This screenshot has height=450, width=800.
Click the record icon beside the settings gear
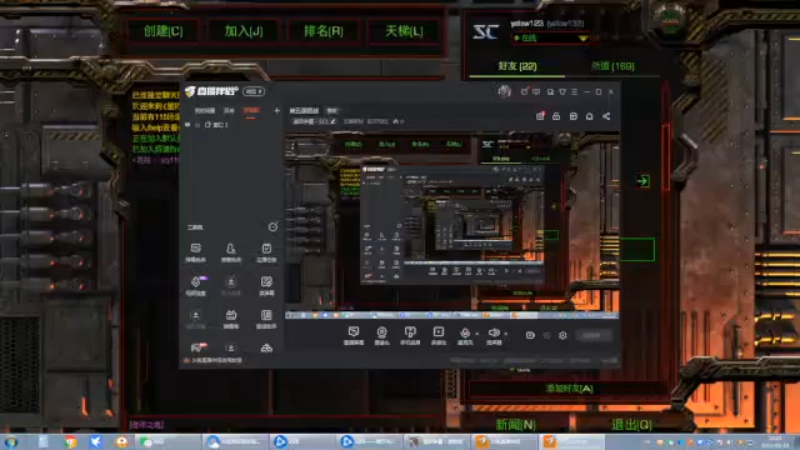click(x=530, y=335)
